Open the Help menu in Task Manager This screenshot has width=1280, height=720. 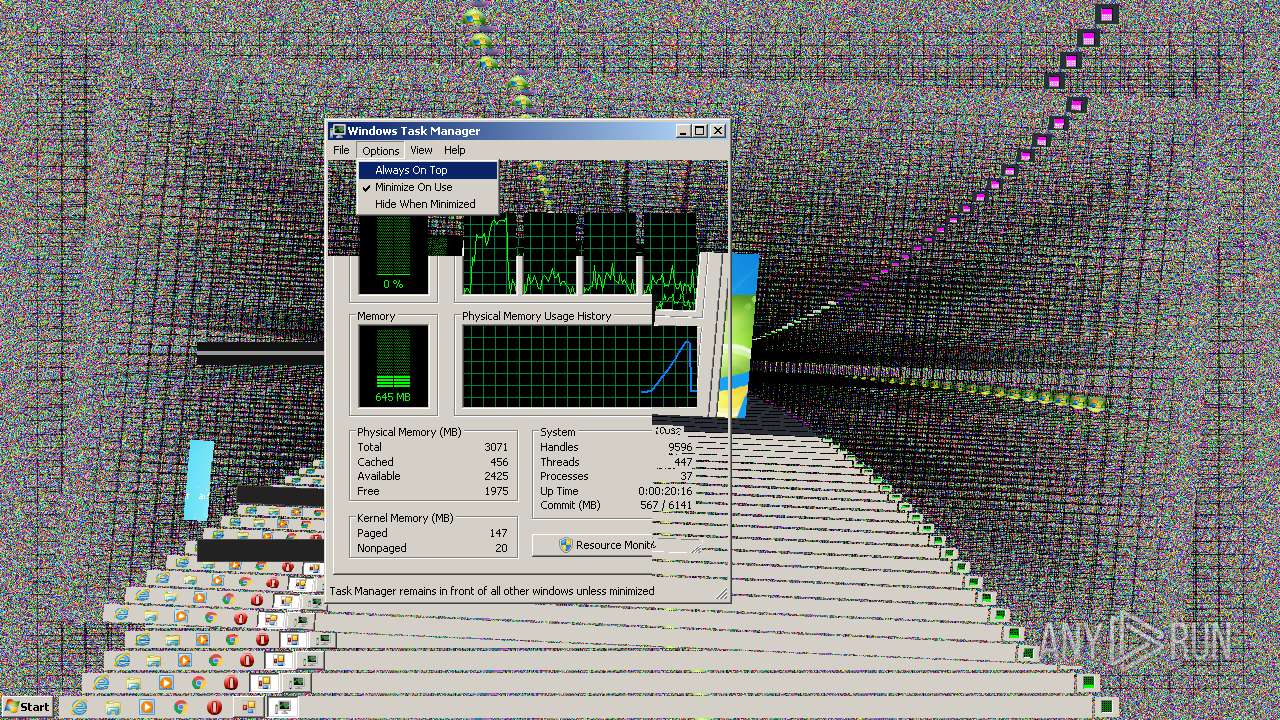(455, 150)
